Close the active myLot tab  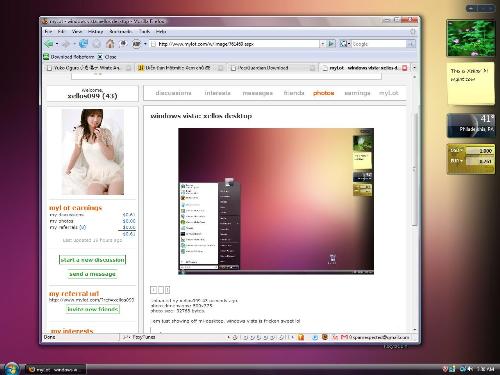(x=405, y=68)
